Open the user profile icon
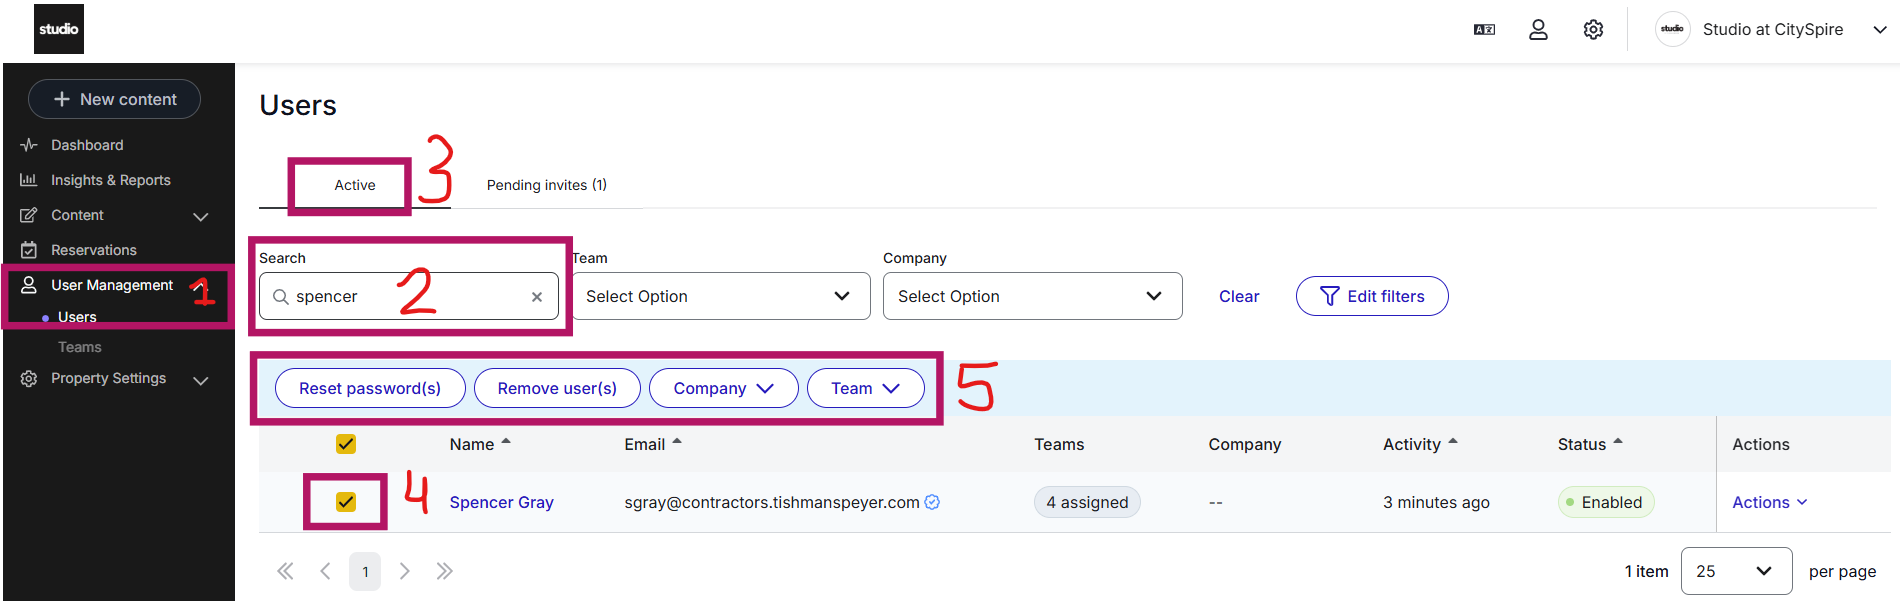This screenshot has height=601, width=1900. (1538, 30)
